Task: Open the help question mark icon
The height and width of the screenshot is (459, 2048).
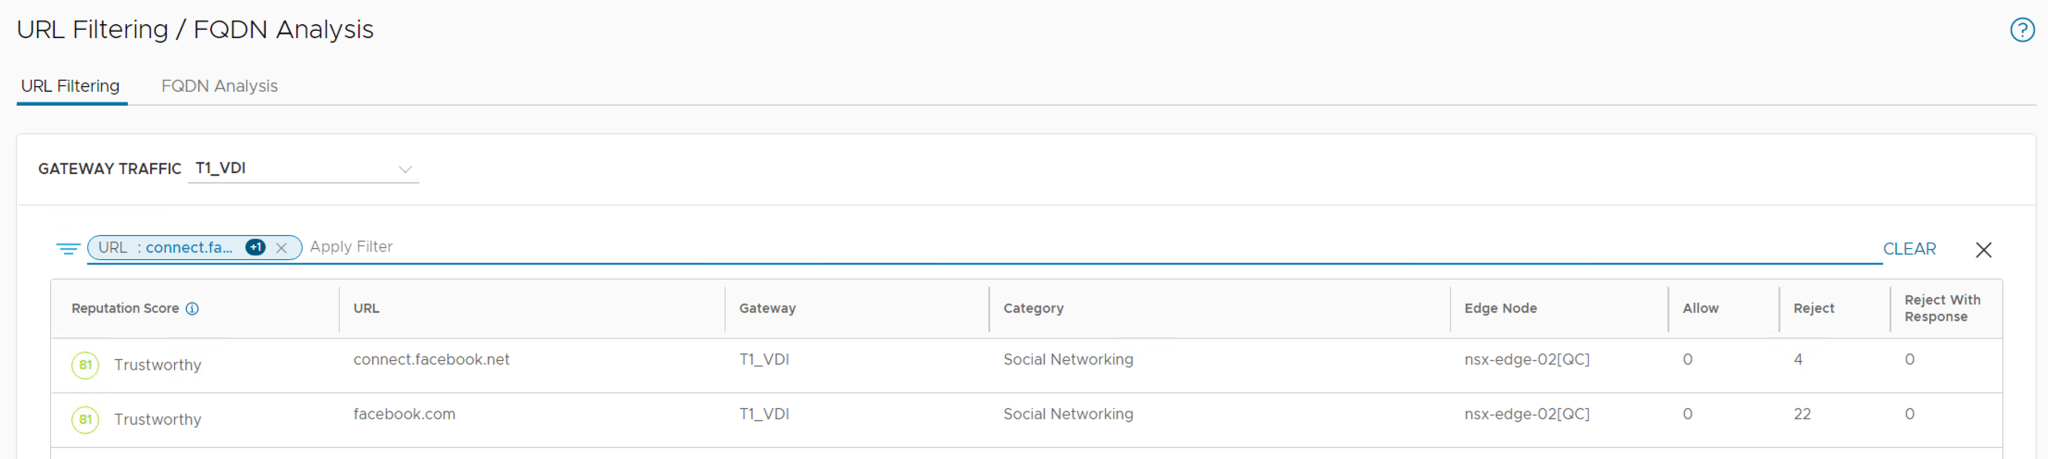Action: click(x=2021, y=30)
